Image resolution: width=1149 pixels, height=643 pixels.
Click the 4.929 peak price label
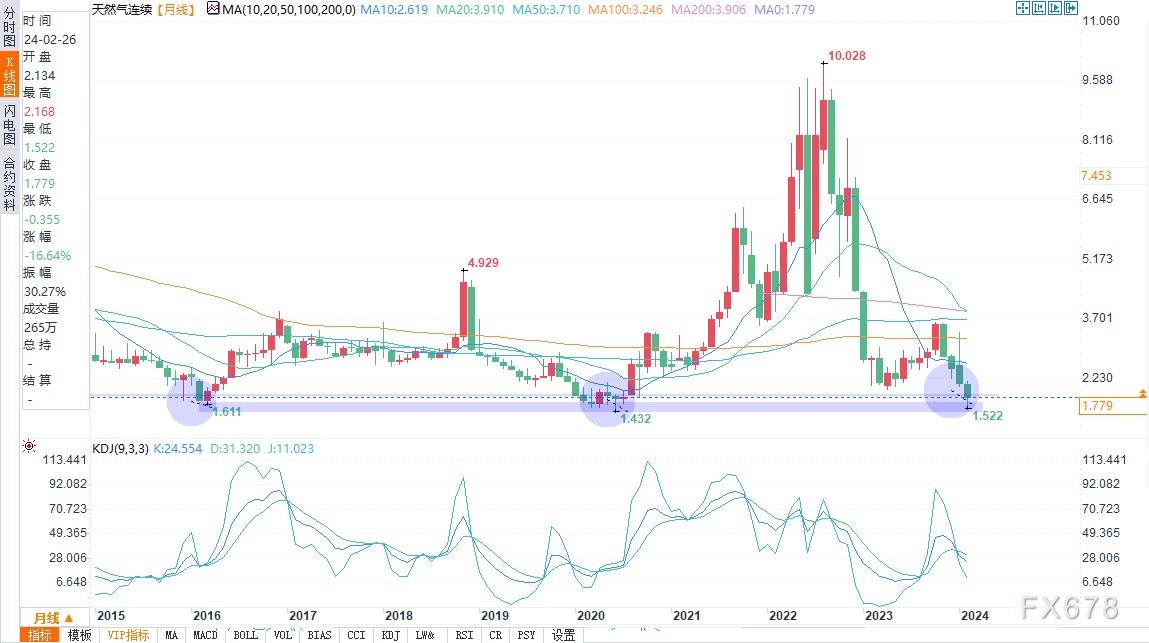[x=483, y=262]
